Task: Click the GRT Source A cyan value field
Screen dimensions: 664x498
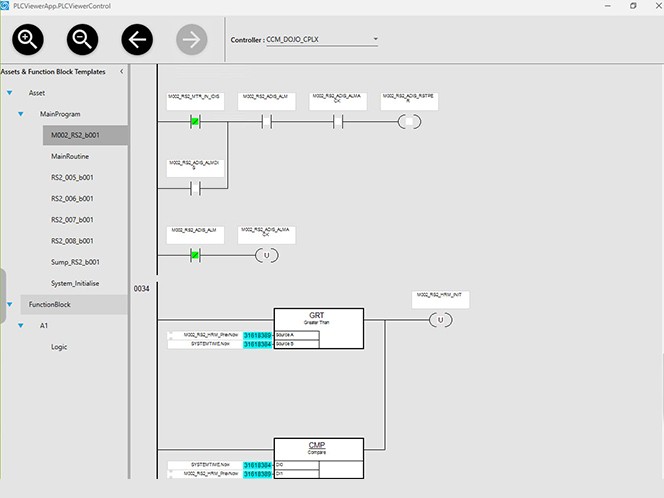Action: pyautogui.click(x=258, y=335)
